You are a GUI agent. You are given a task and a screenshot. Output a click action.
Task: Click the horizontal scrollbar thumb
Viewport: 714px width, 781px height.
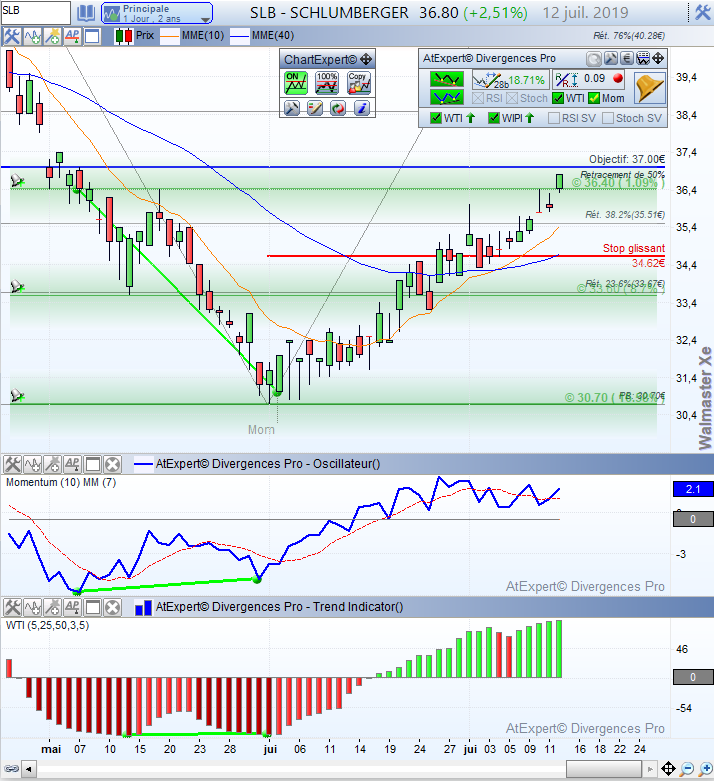pos(603,769)
